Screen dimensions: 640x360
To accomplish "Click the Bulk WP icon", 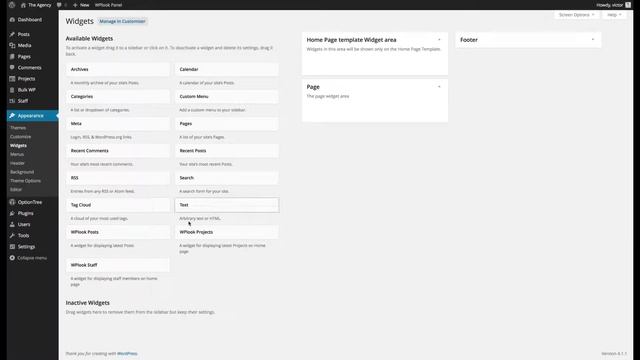I will (x=12, y=90).
